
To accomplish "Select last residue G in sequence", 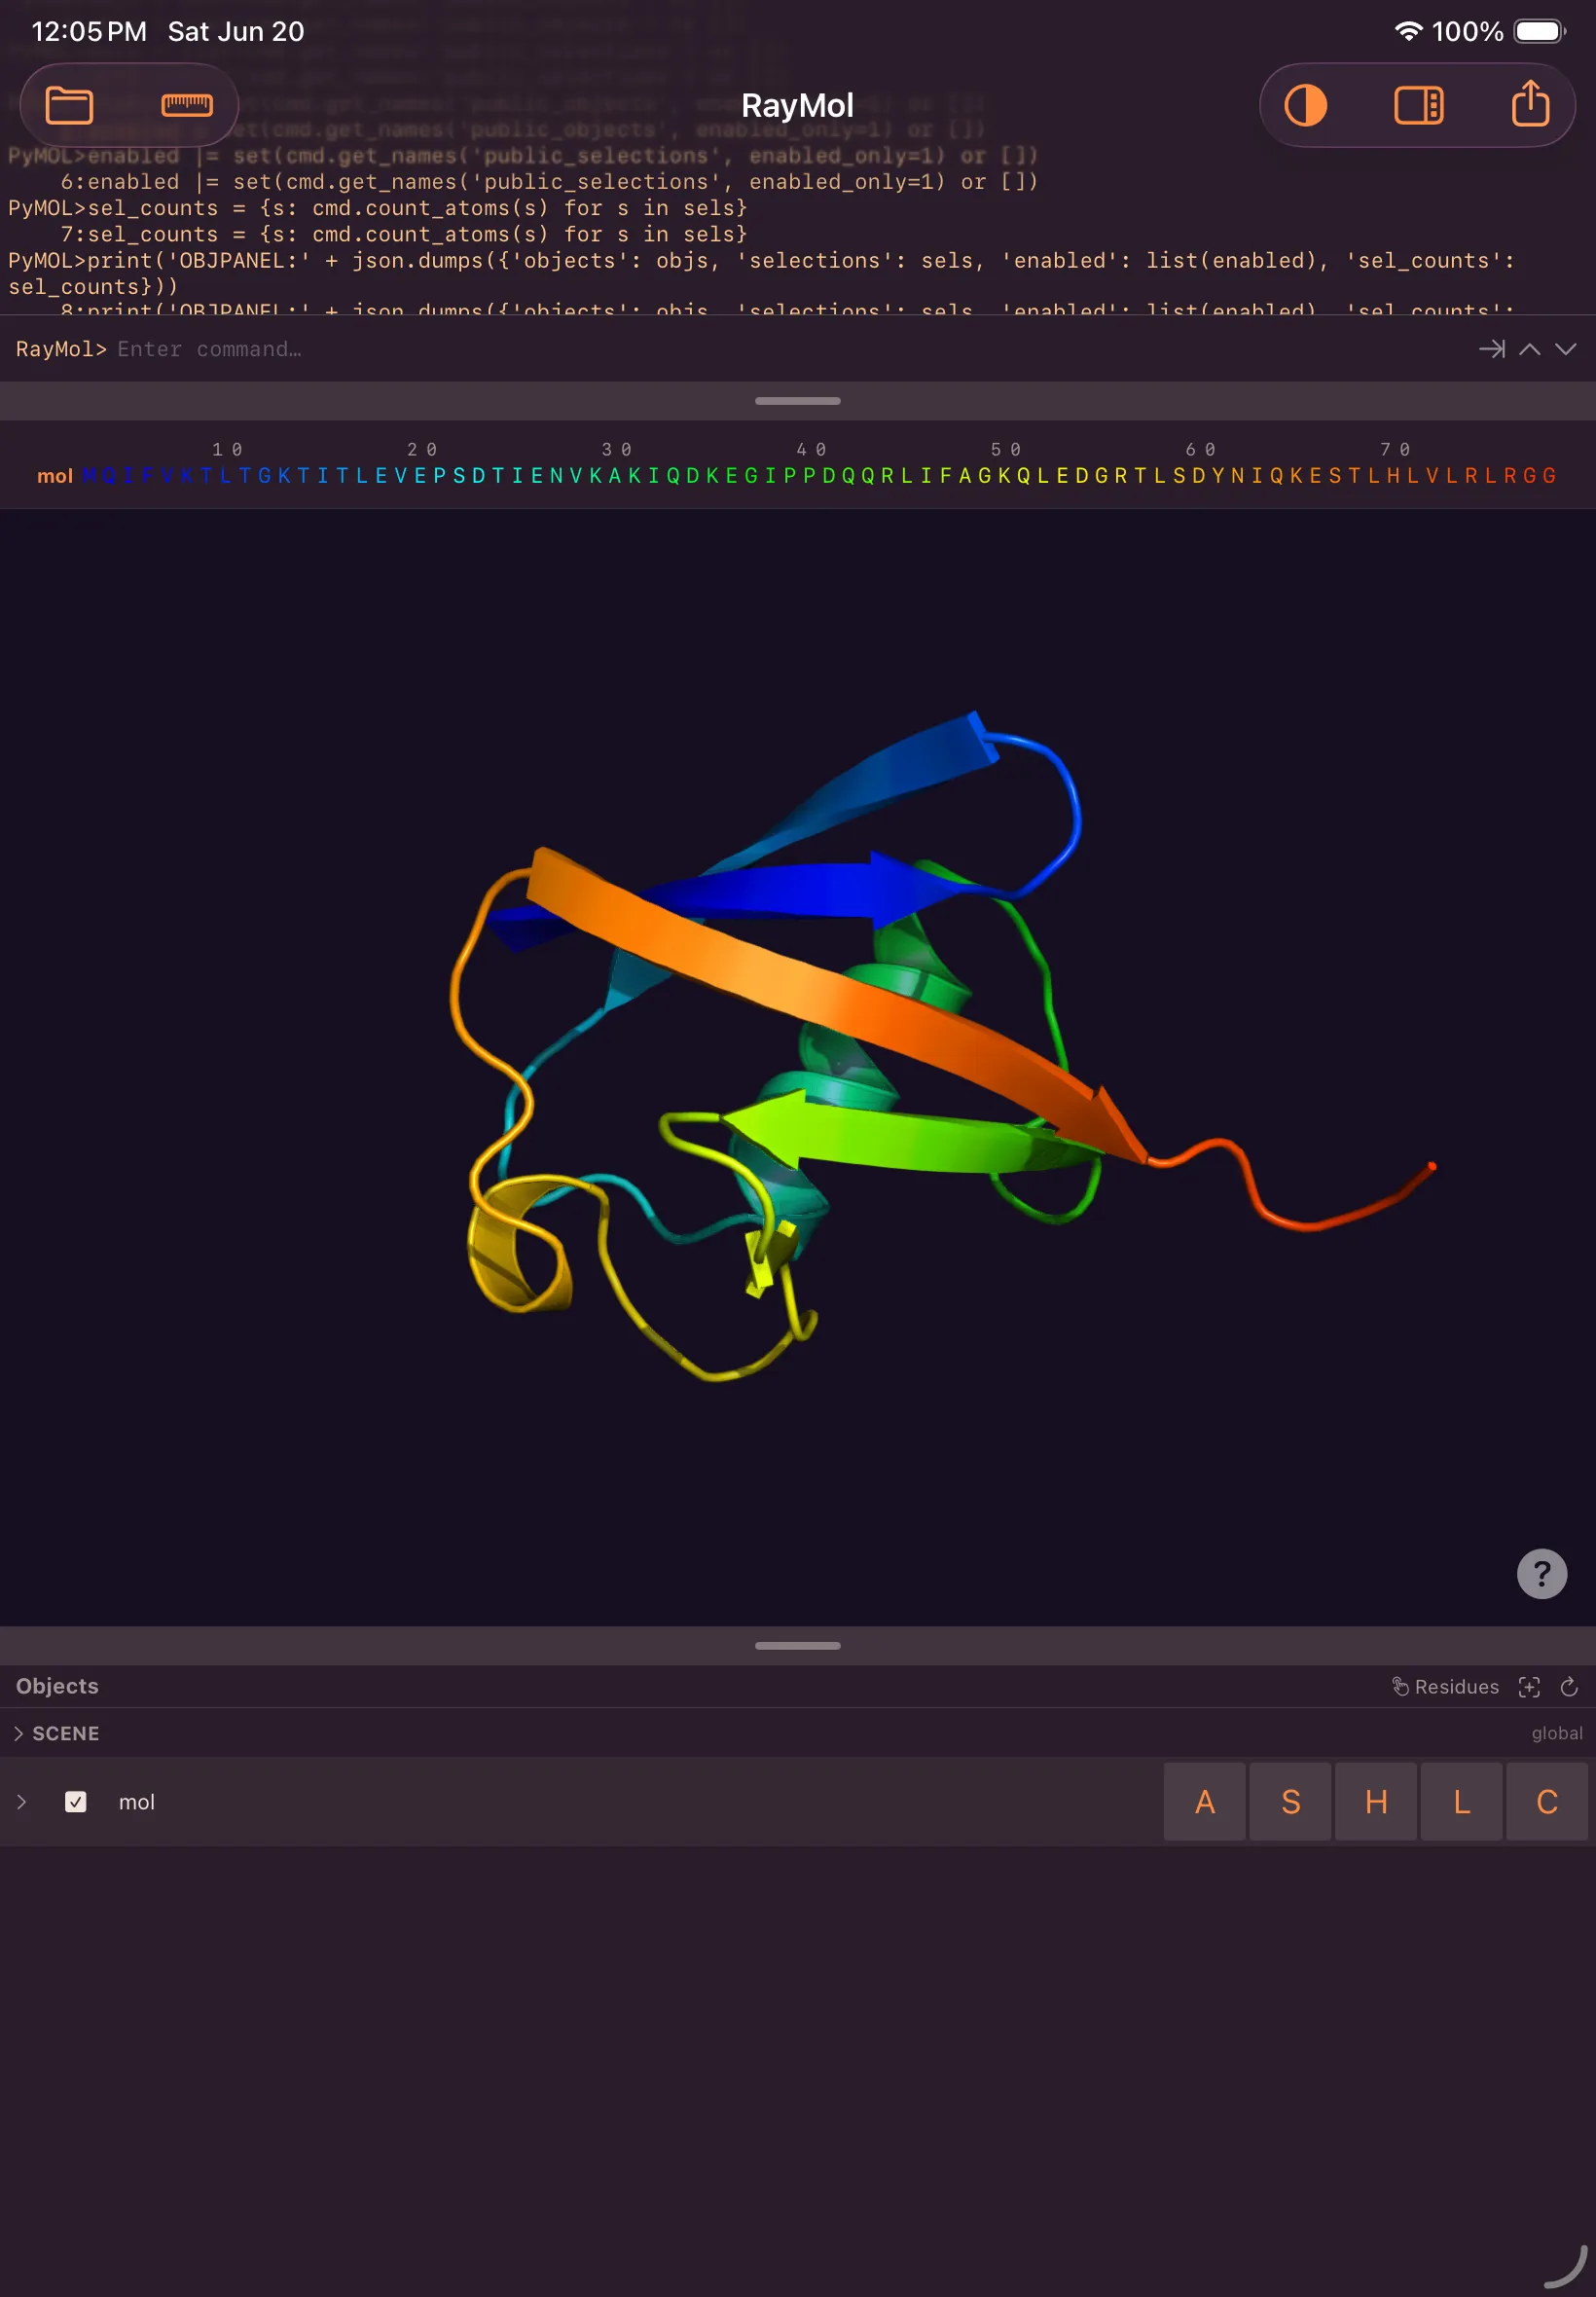I will 1549,476.
